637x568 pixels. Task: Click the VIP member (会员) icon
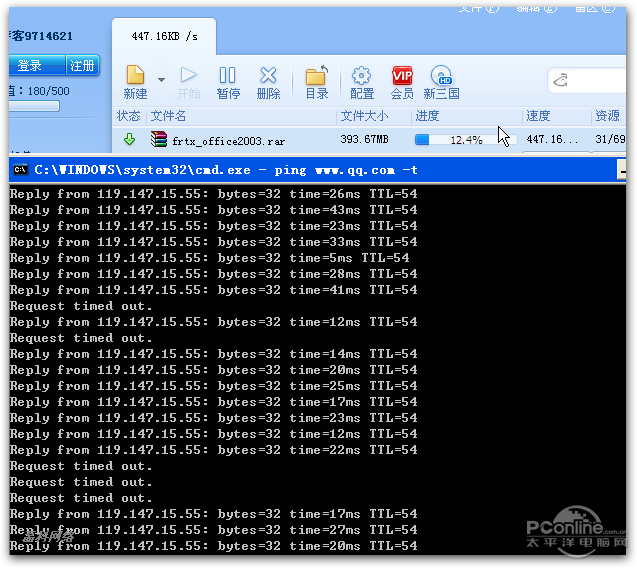(x=402, y=77)
